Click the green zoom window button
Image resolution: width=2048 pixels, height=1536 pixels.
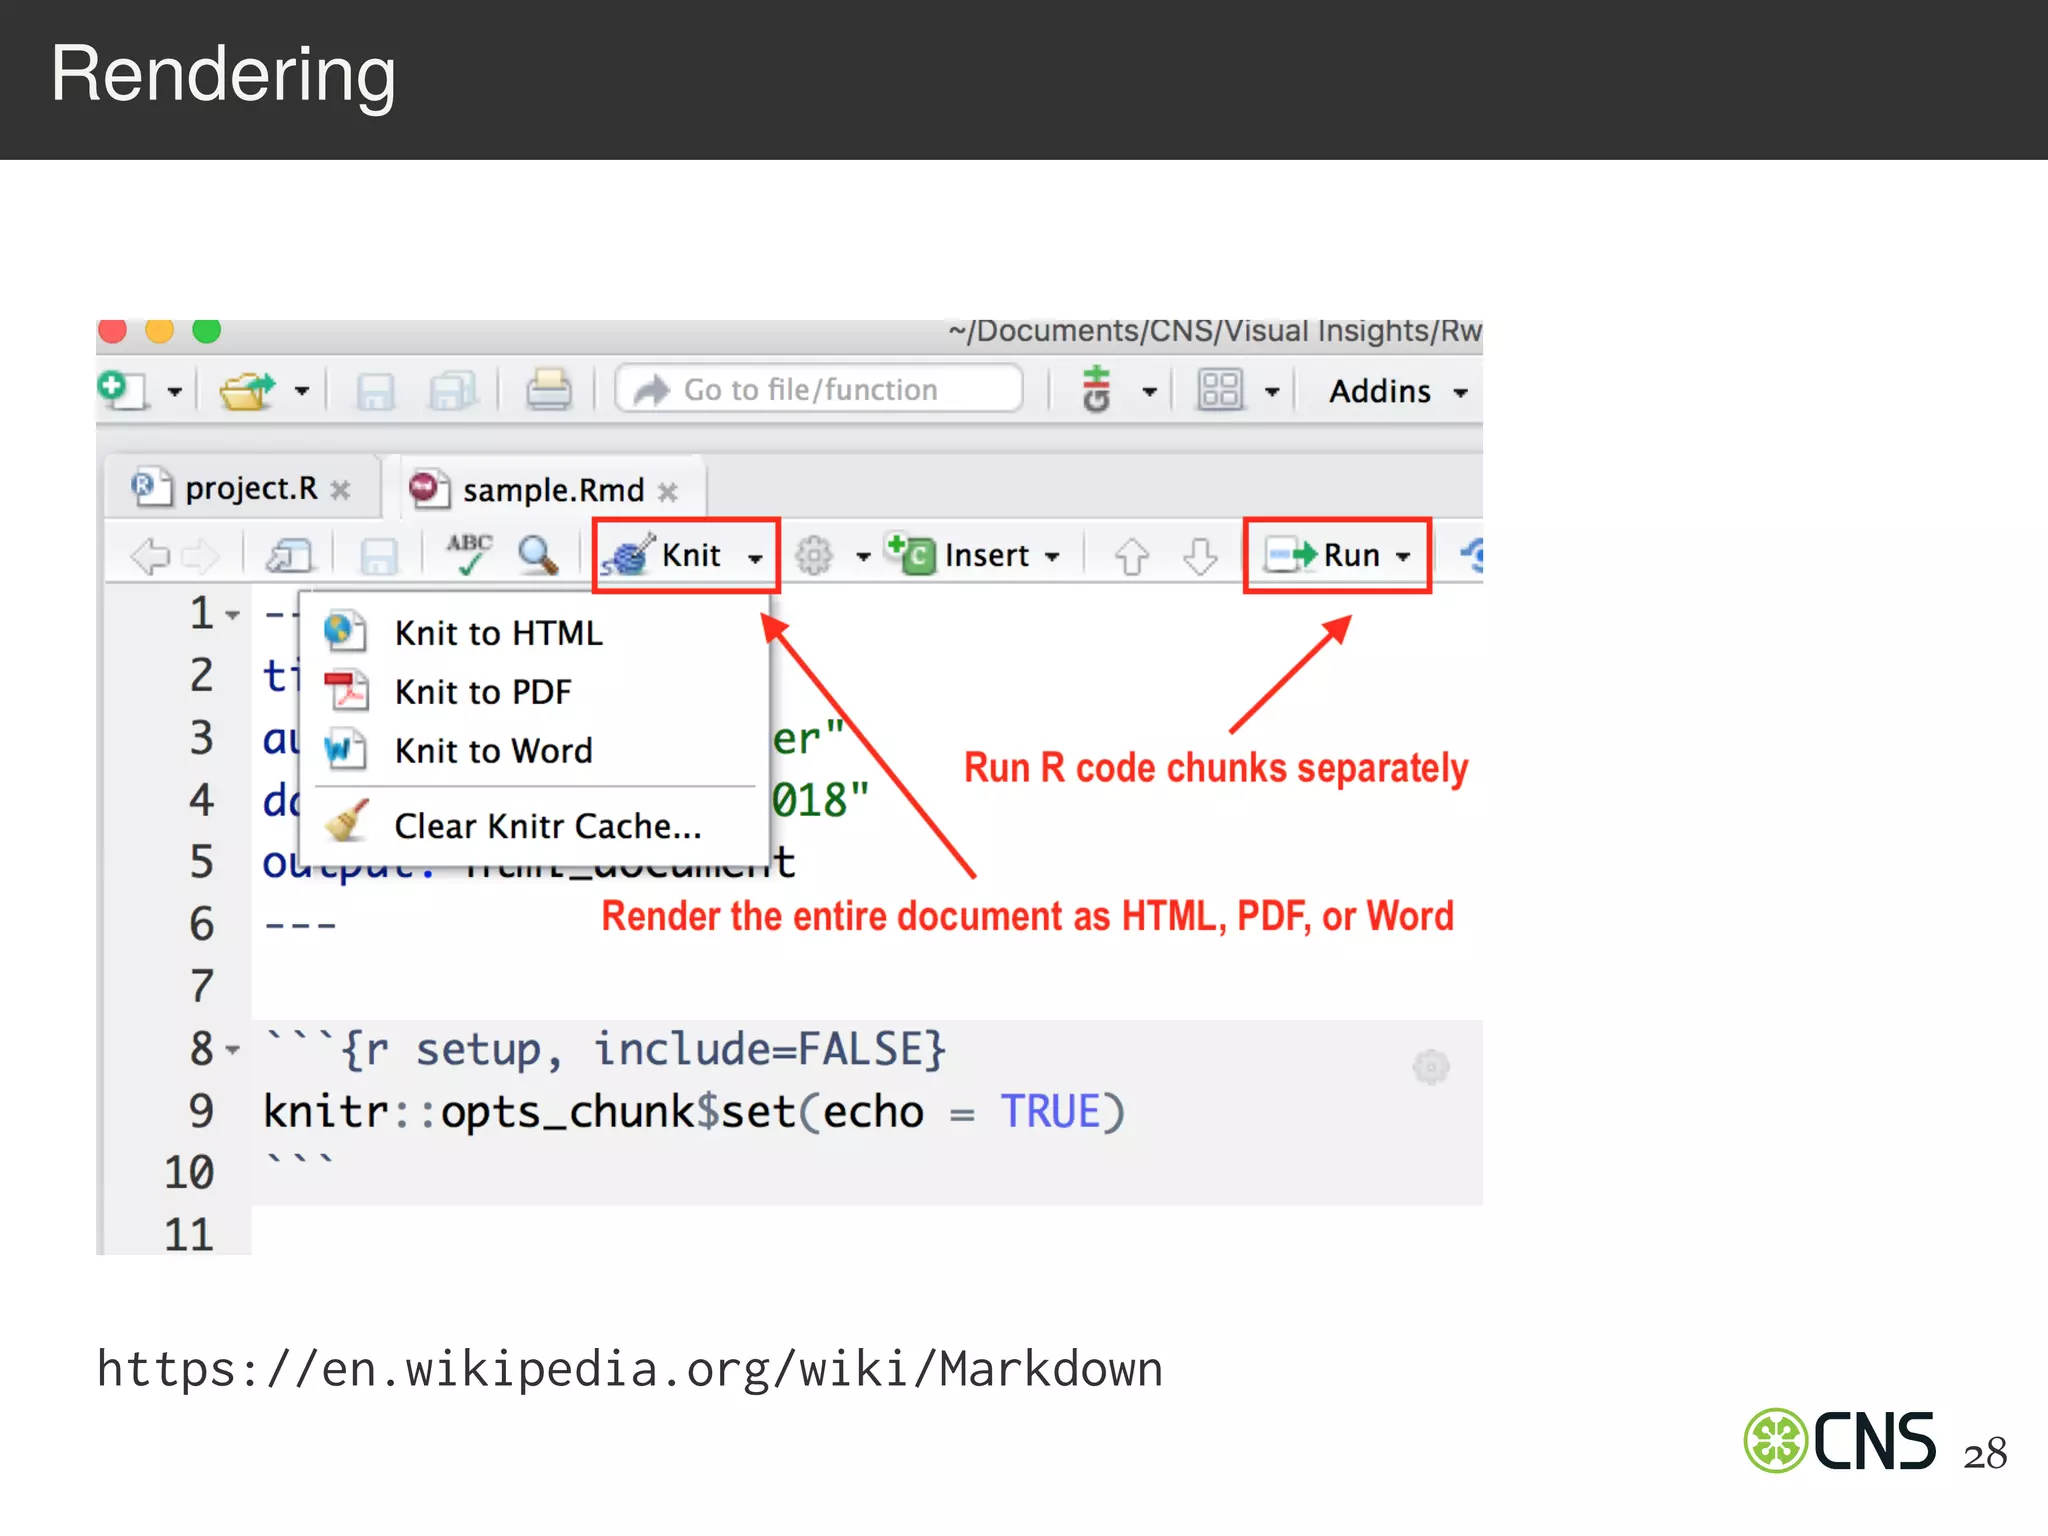(x=207, y=331)
